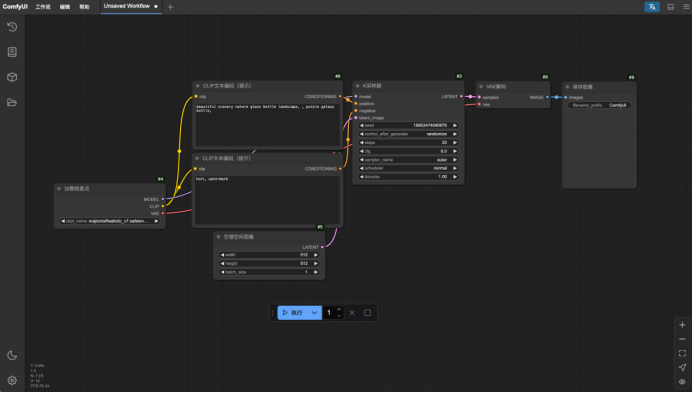Open the settings gear in sidebar
The width and height of the screenshot is (692, 393).
[12, 381]
